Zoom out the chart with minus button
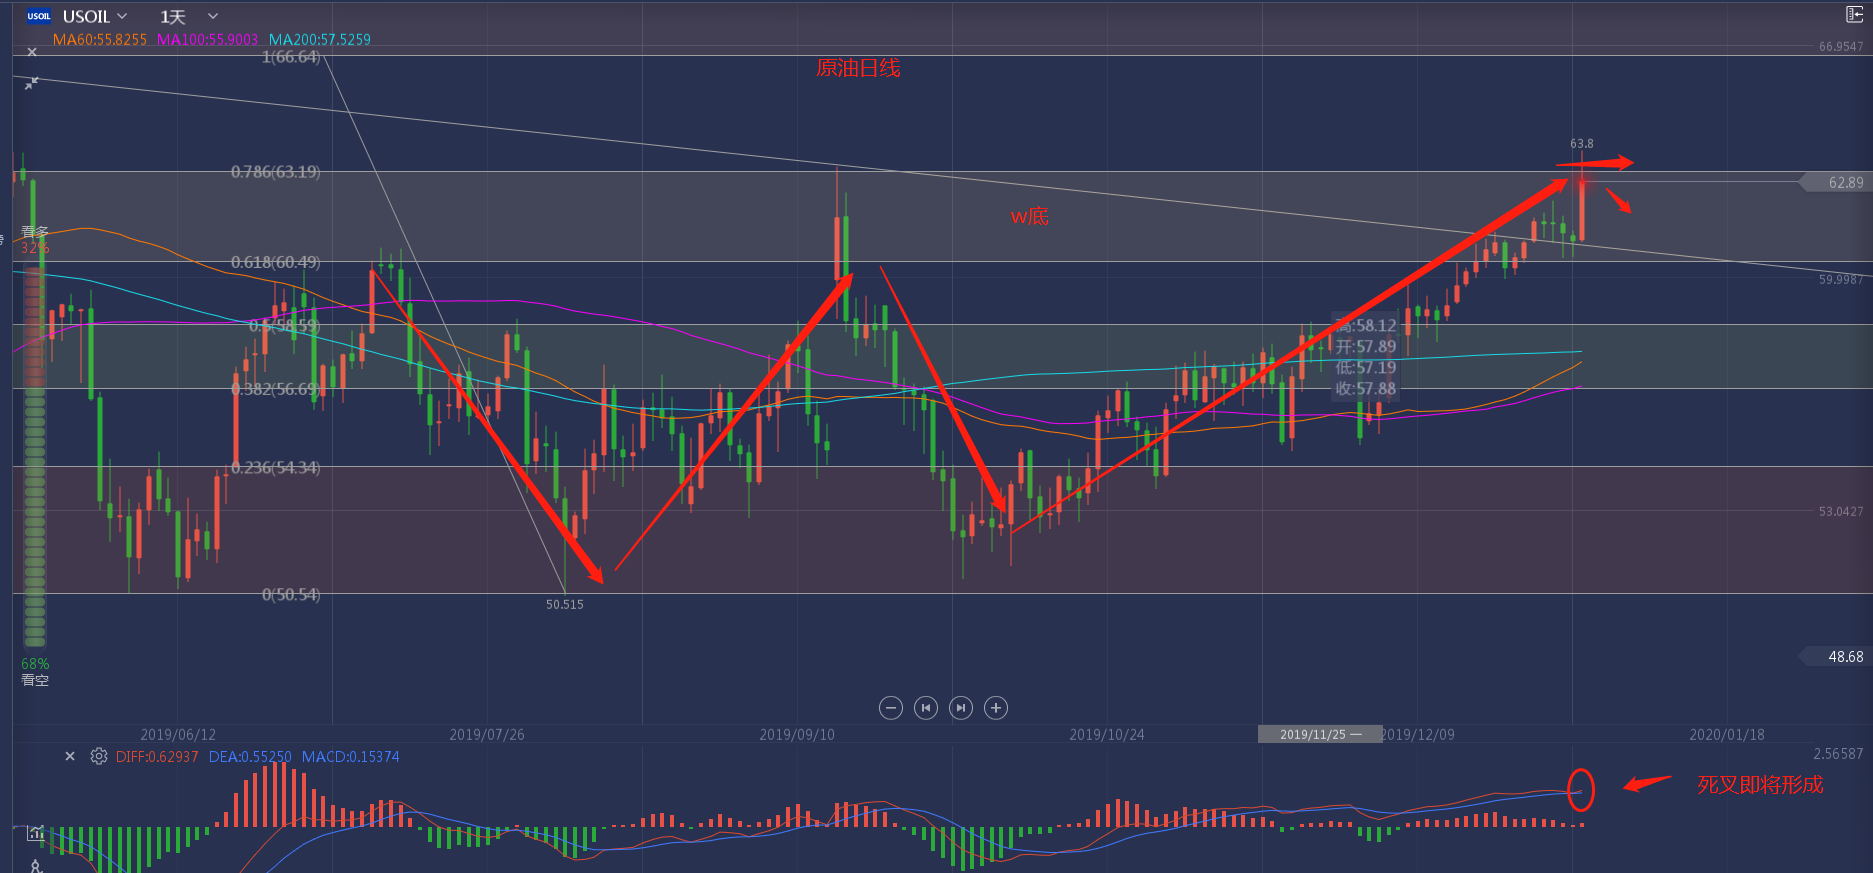The image size is (1873, 873). pyautogui.click(x=890, y=708)
